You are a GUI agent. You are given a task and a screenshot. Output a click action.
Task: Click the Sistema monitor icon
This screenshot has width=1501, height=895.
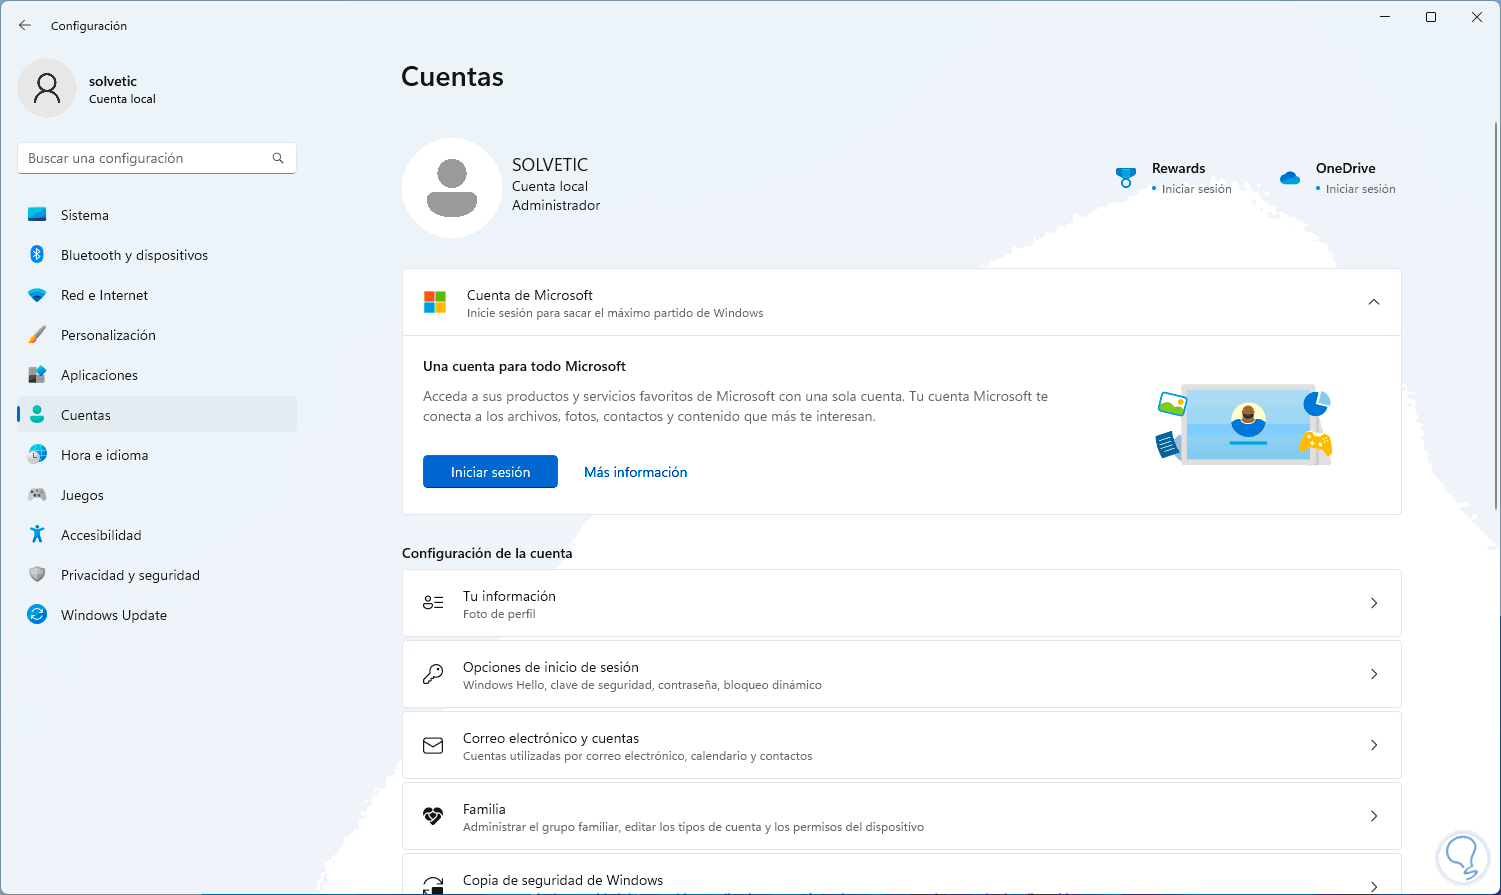(x=37, y=215)
